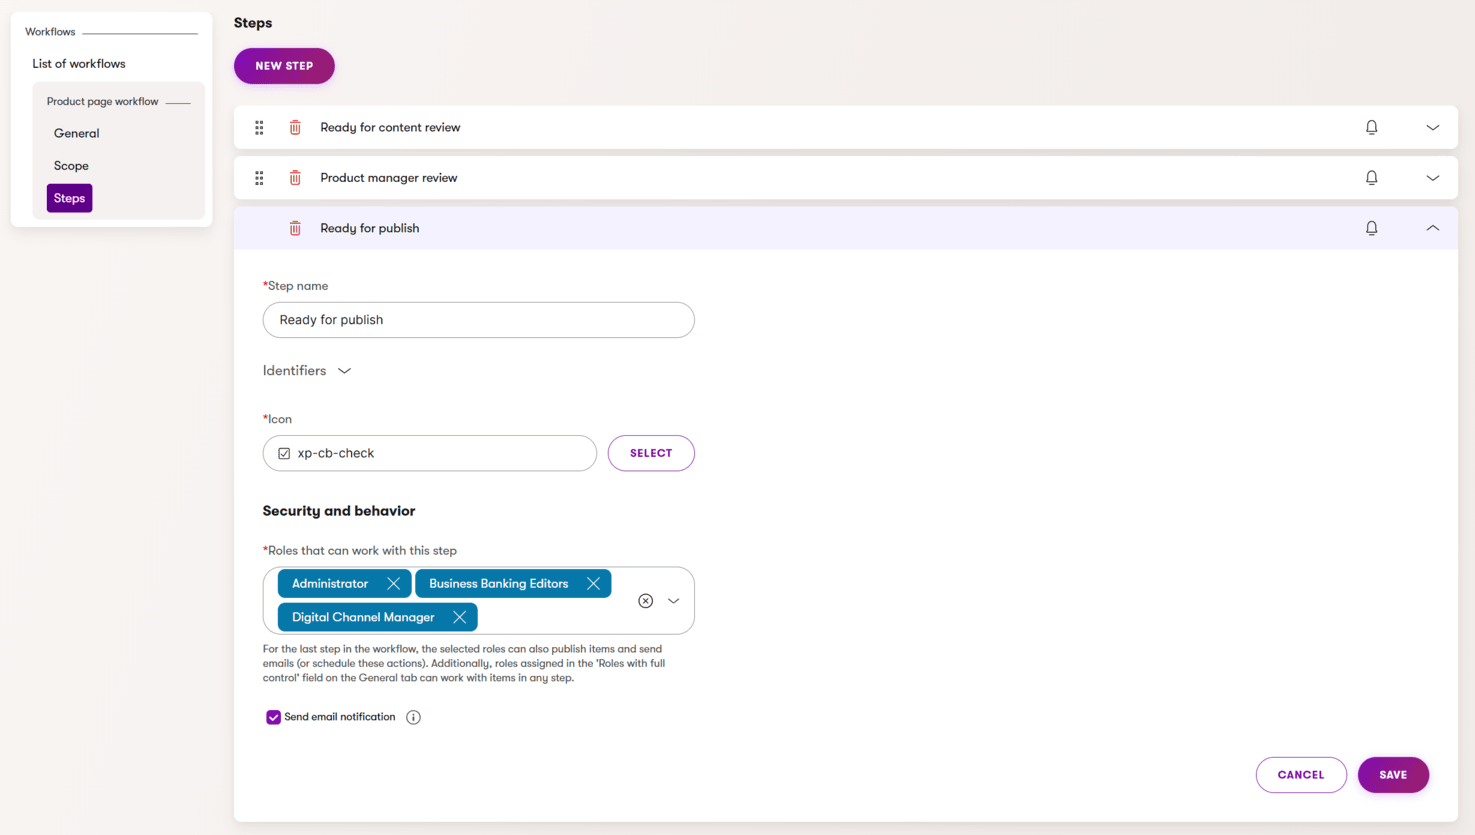Uncheck the Send email notification checkbox

[x=273, y=717]
